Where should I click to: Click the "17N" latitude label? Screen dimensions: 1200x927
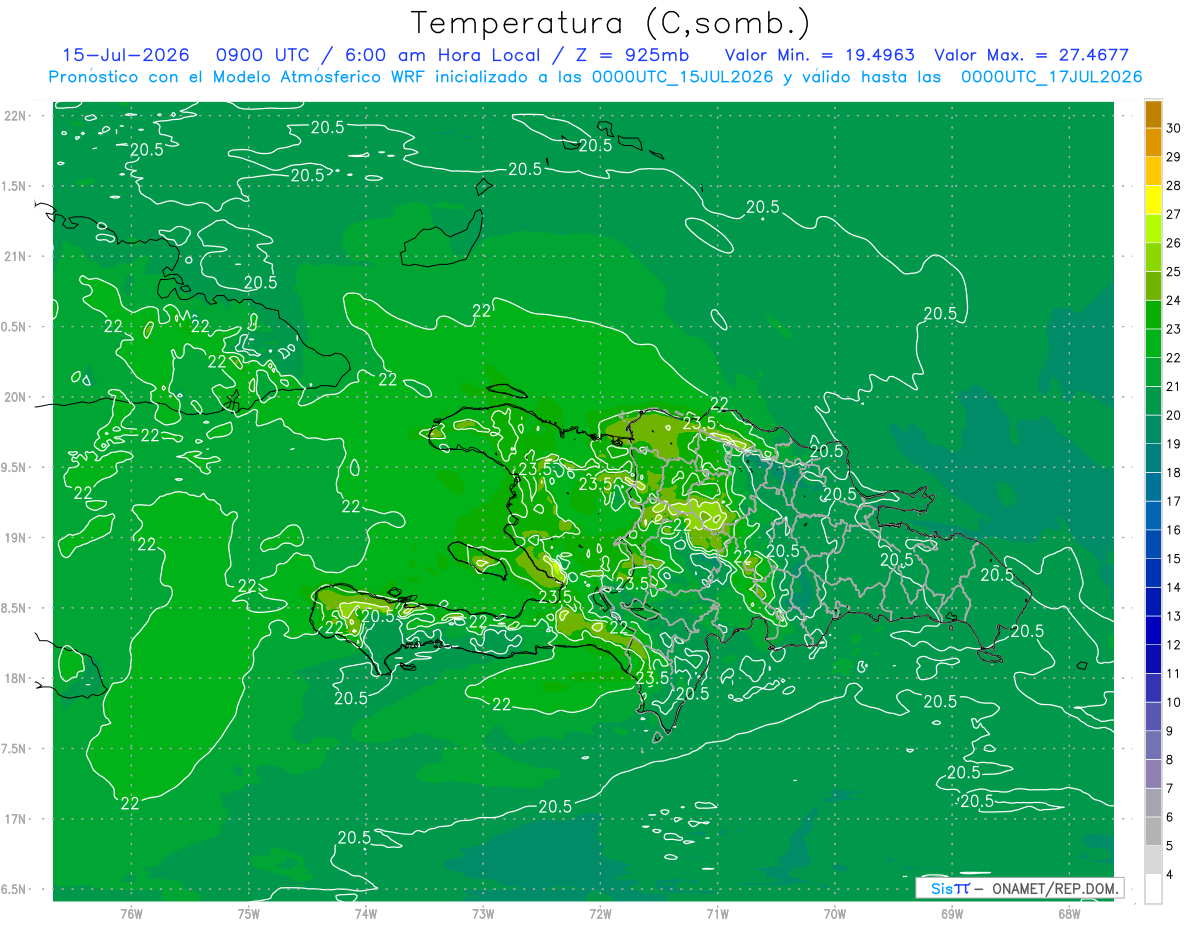click(x=17, y=819)
